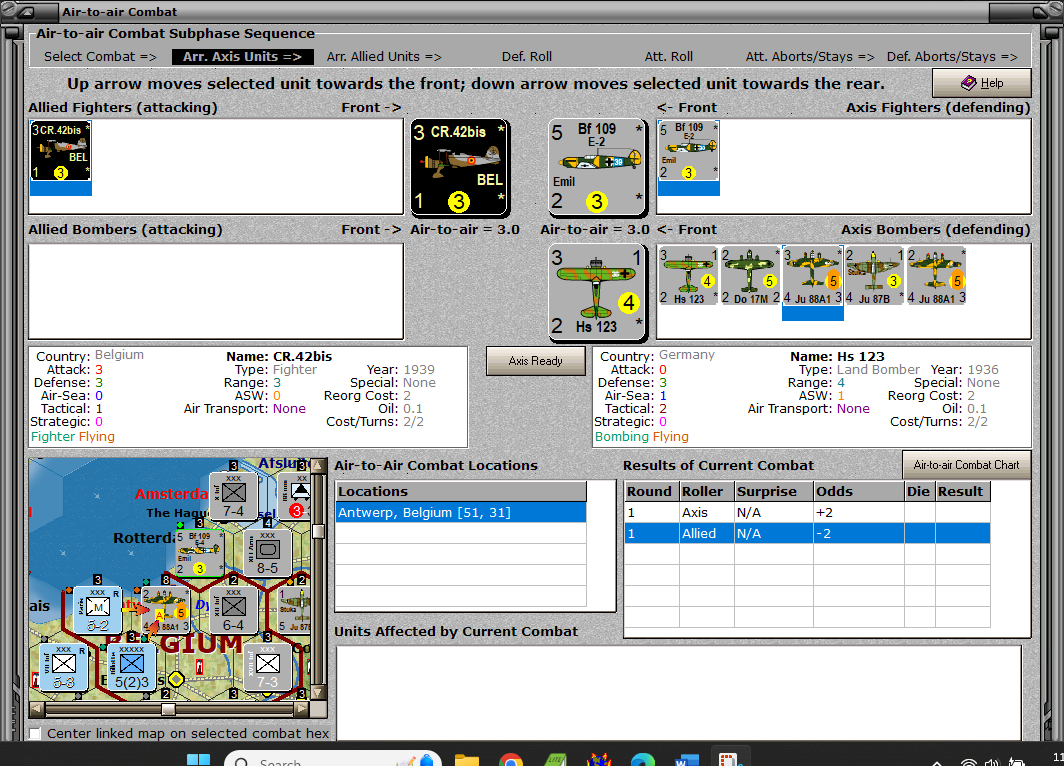The image size is (1064, 766).
Task: Select the Hs 123 counter in Axis Bombers list
Action: point(688,275)
